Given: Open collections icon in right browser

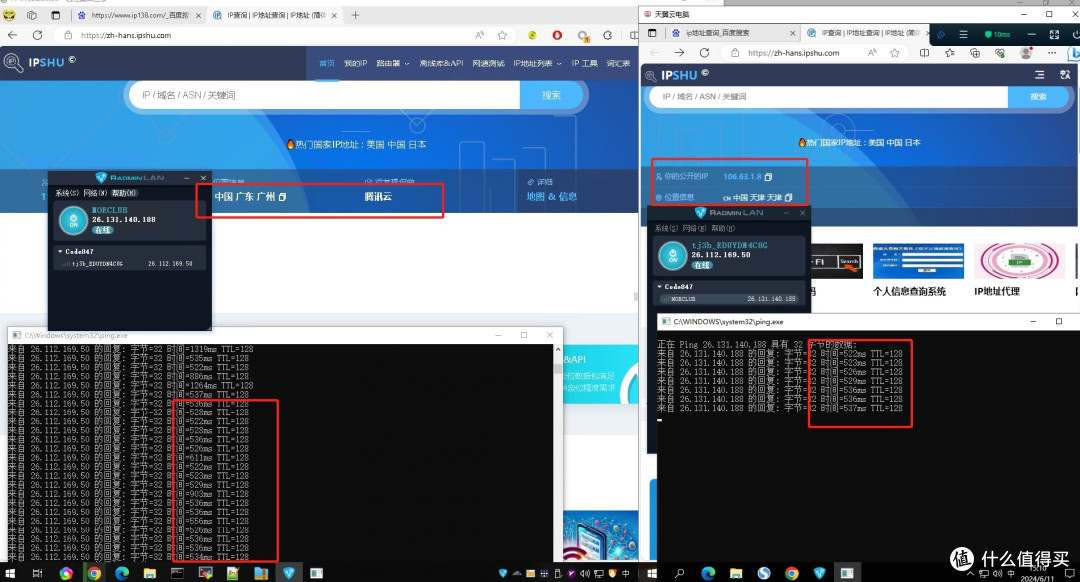Looking at the screenshot, I should pos(975,52).
